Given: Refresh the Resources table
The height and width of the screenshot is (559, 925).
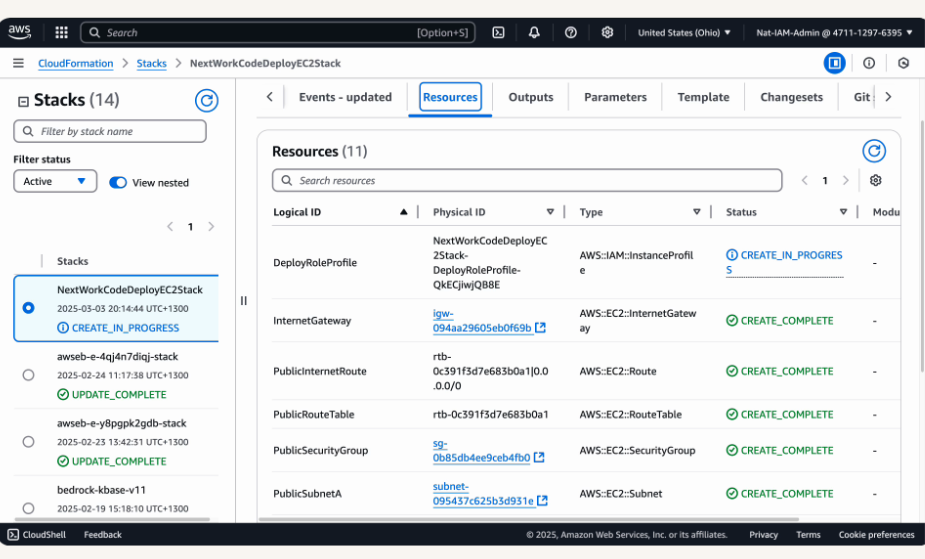Looking at the screenshot, I should click(874, 151).
